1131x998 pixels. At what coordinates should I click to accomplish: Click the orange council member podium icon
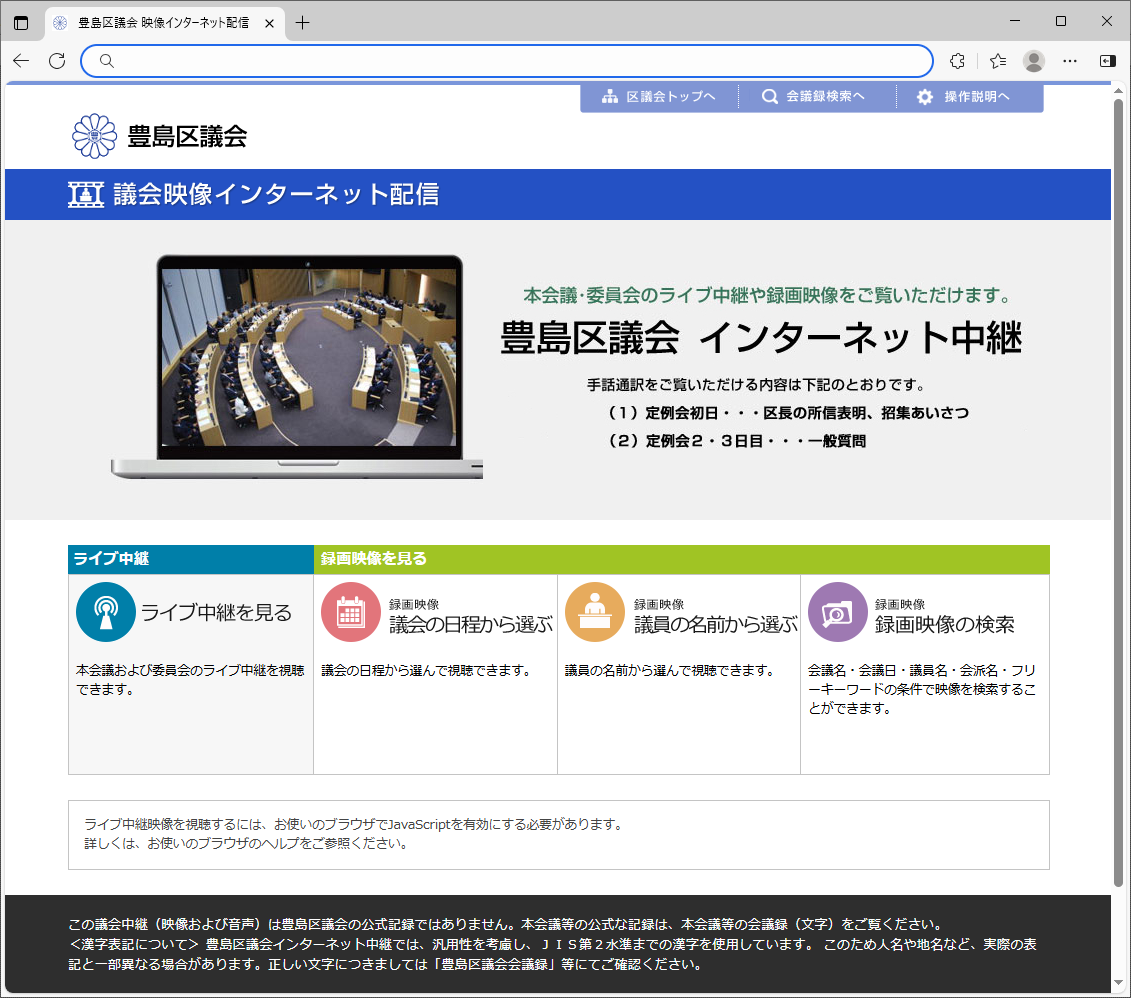(595, 612)
